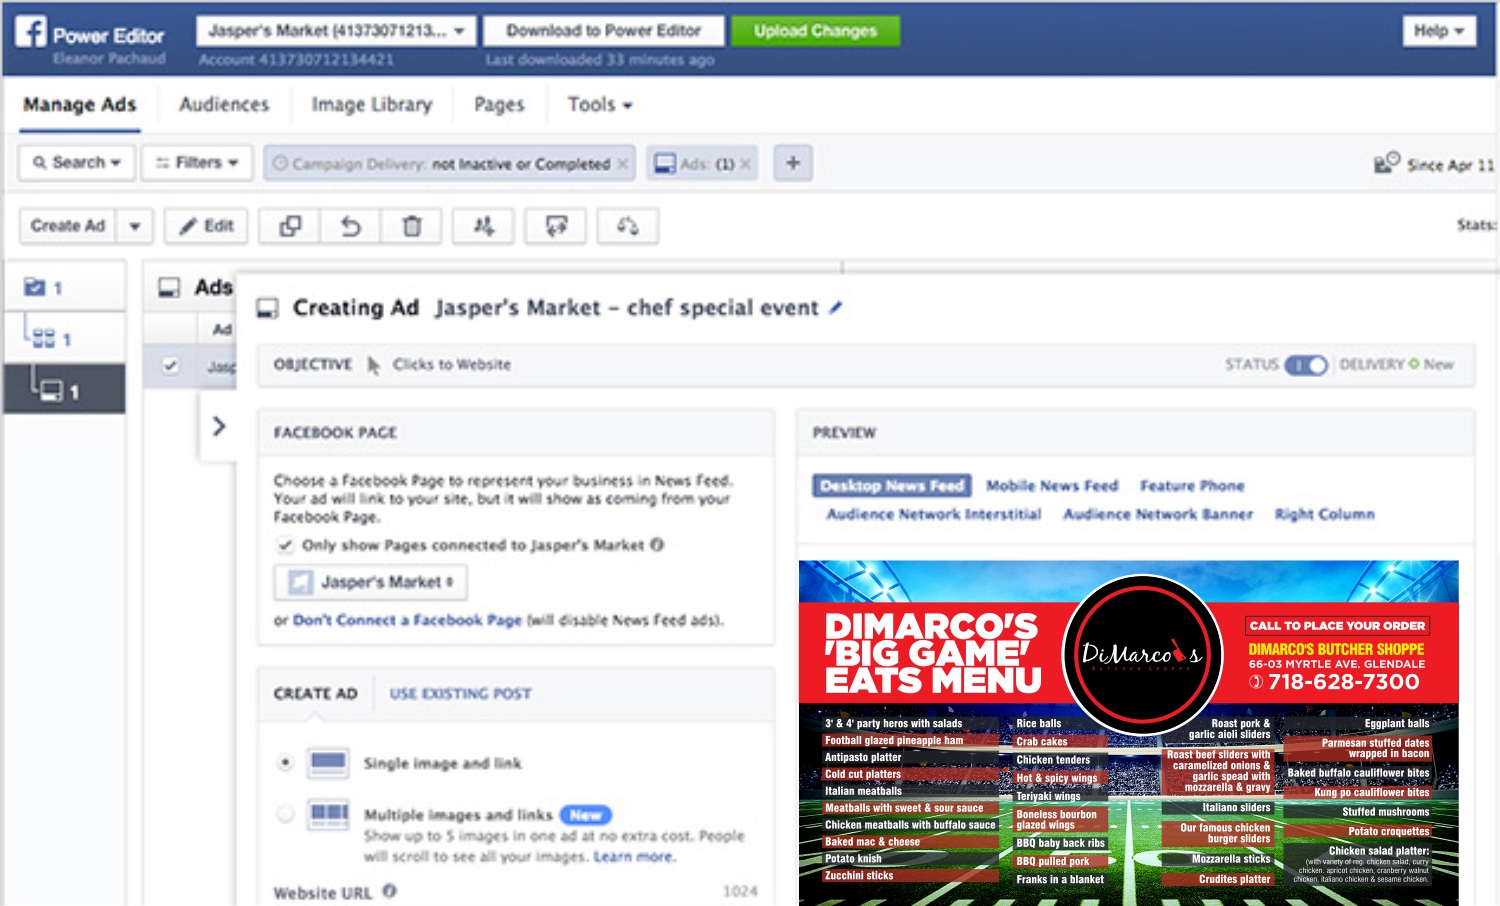The image size is (1500, 906).
Task: Add a filter with the plus button
Action: click(793, 163)
